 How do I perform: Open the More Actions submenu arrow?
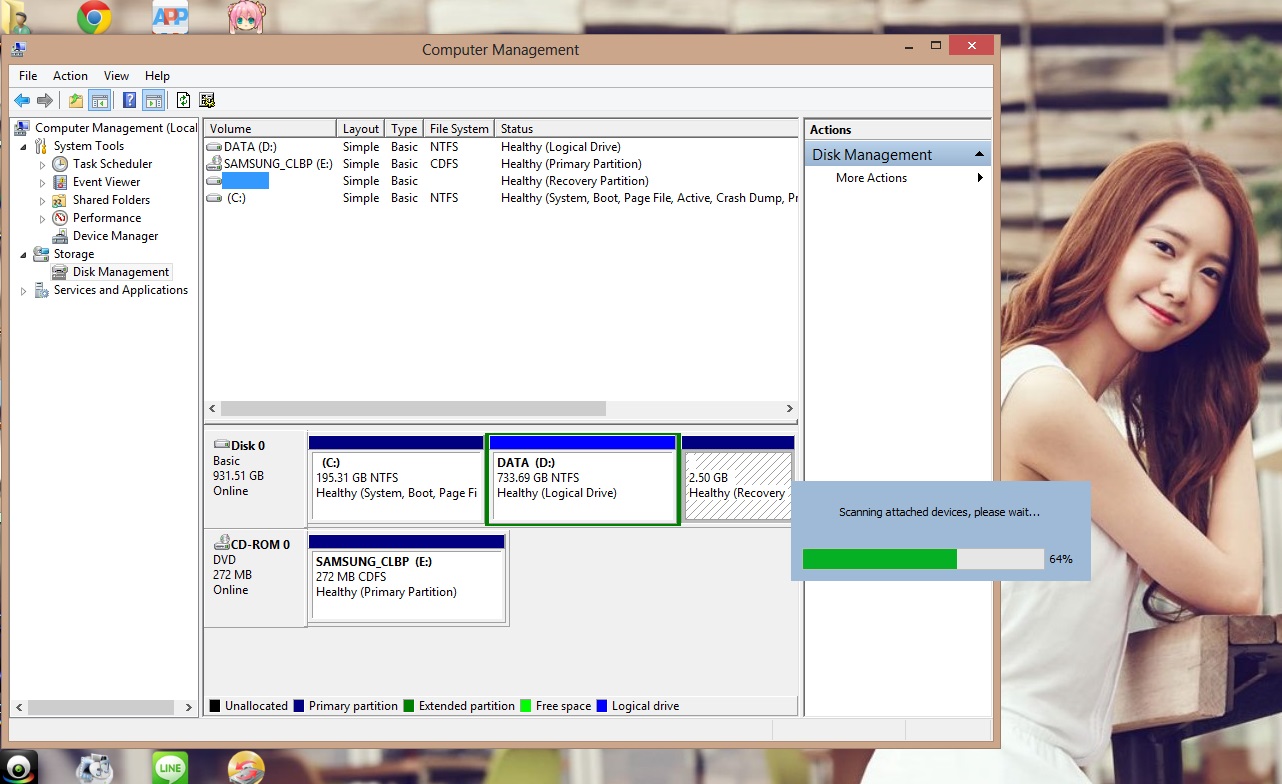coord(980,178)
